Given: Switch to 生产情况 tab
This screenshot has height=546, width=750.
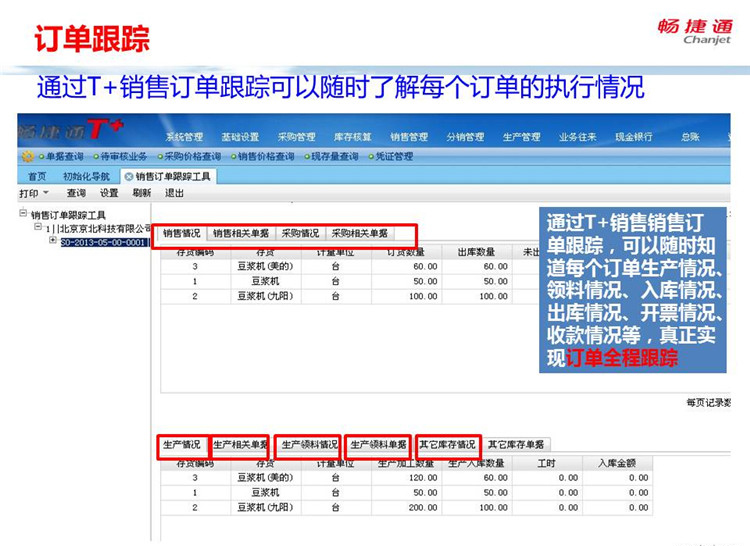Looking at the screenshot, I should (x=181, y=445).
